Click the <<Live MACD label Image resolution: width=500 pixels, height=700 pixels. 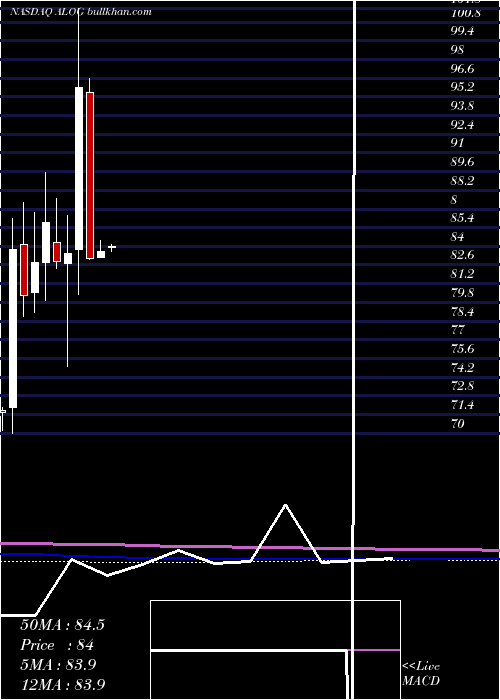coord(421,674)
